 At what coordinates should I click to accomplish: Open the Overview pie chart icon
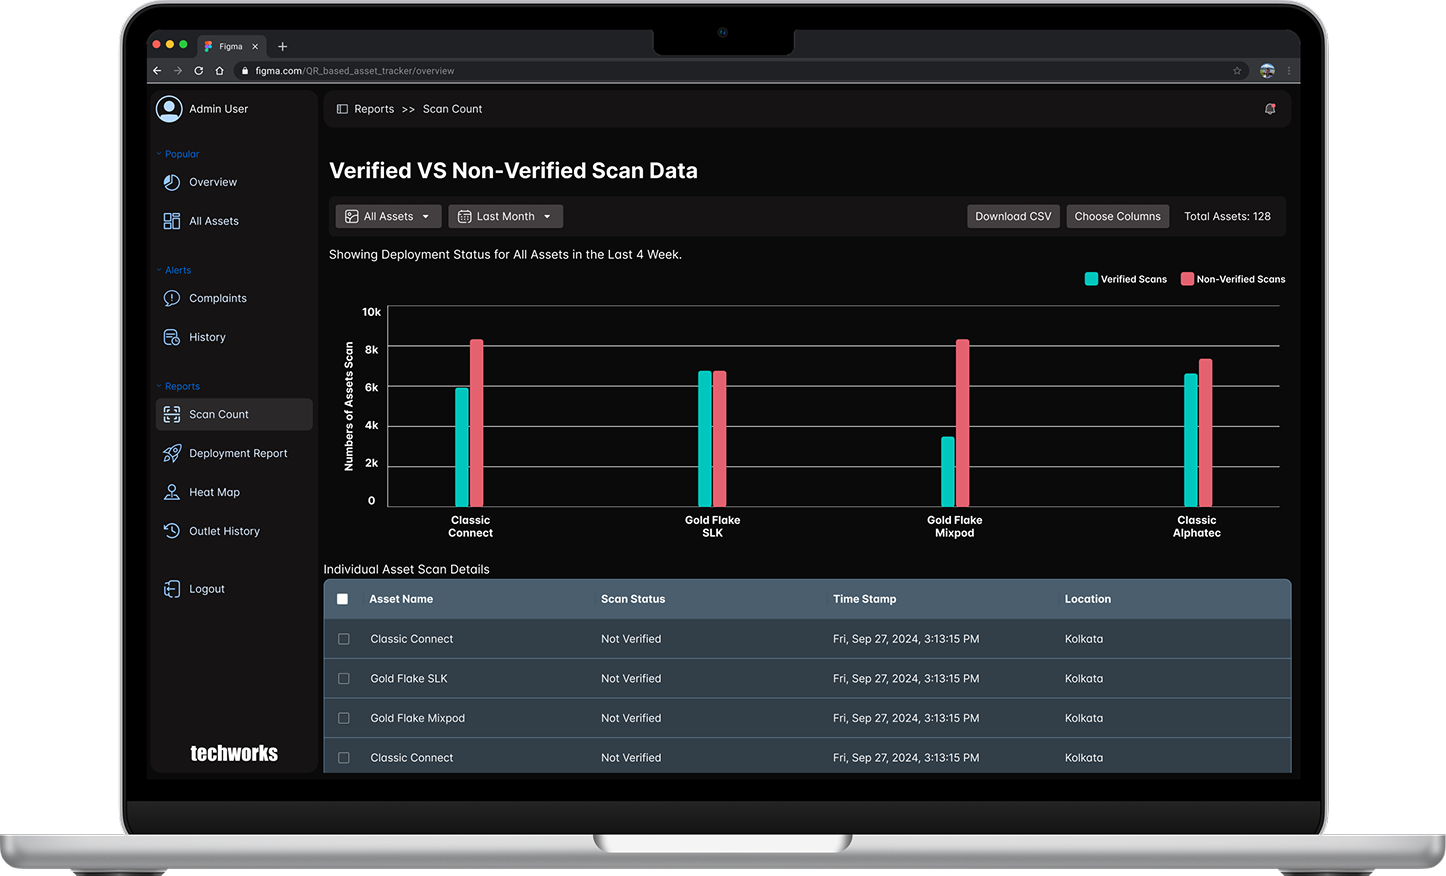[172, 182]
